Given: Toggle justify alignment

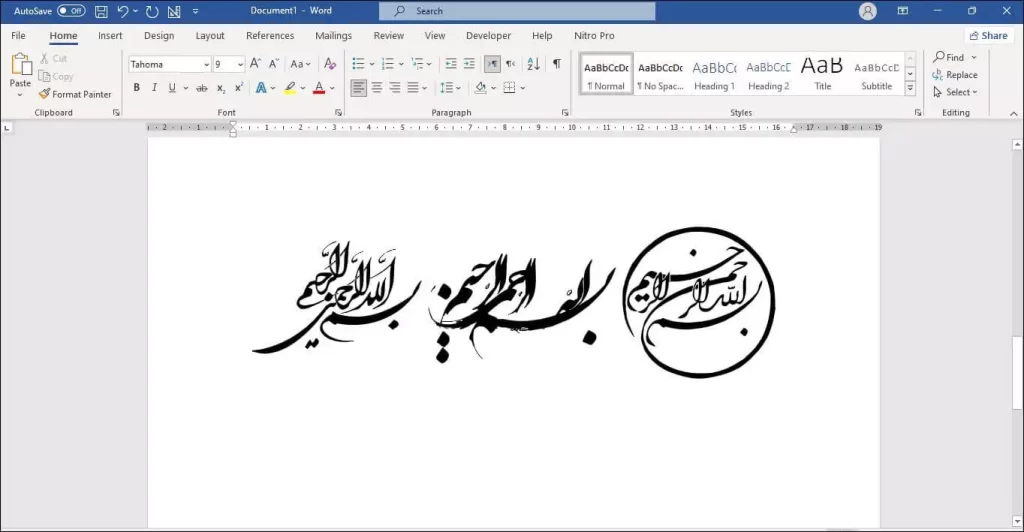Looking at the screenshot, I should (x=413, y=87).
